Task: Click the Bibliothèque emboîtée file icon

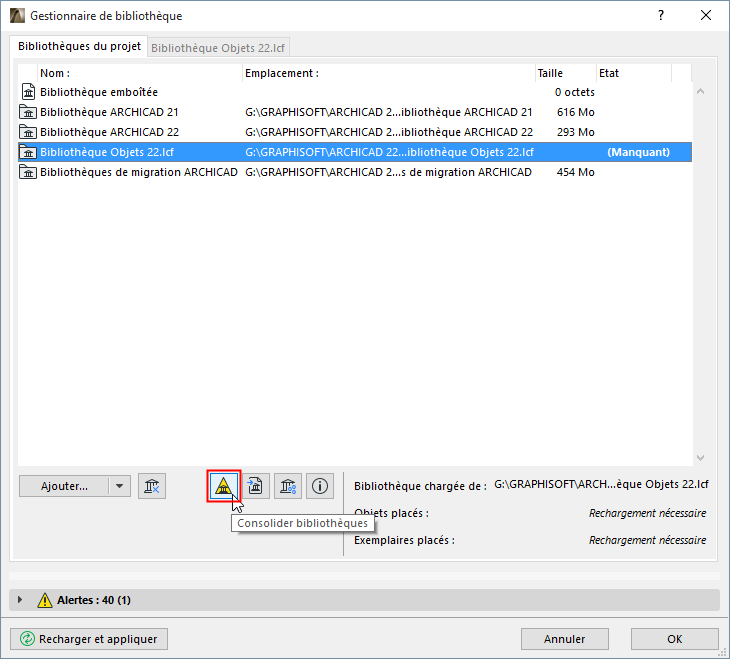Action: pos(28,92)
